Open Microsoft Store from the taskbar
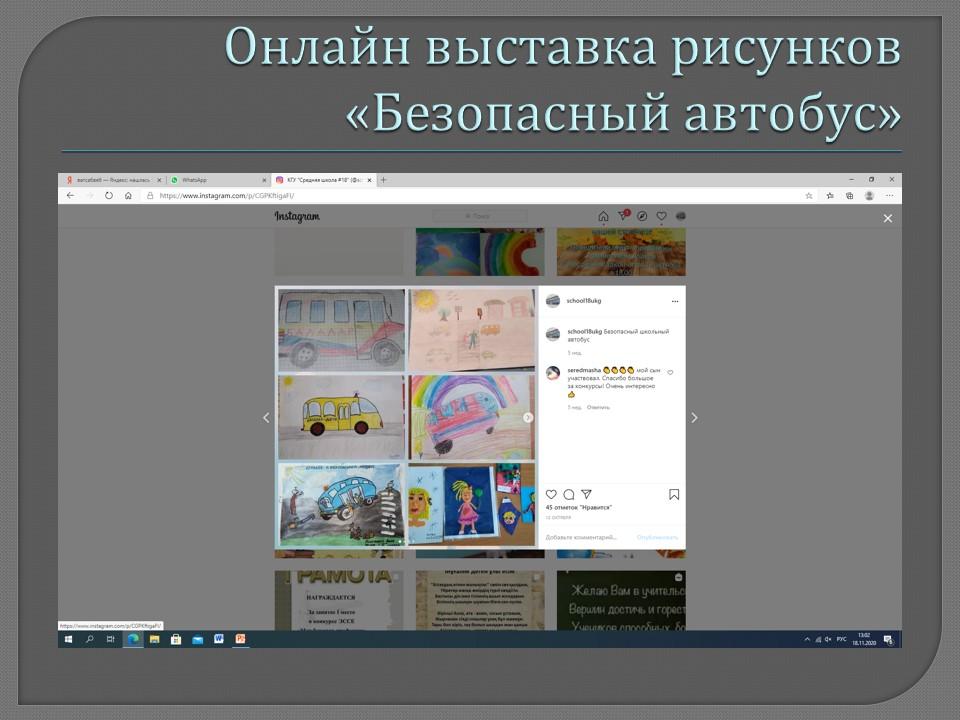The image size is (960, 720). [x=176, y=639]
